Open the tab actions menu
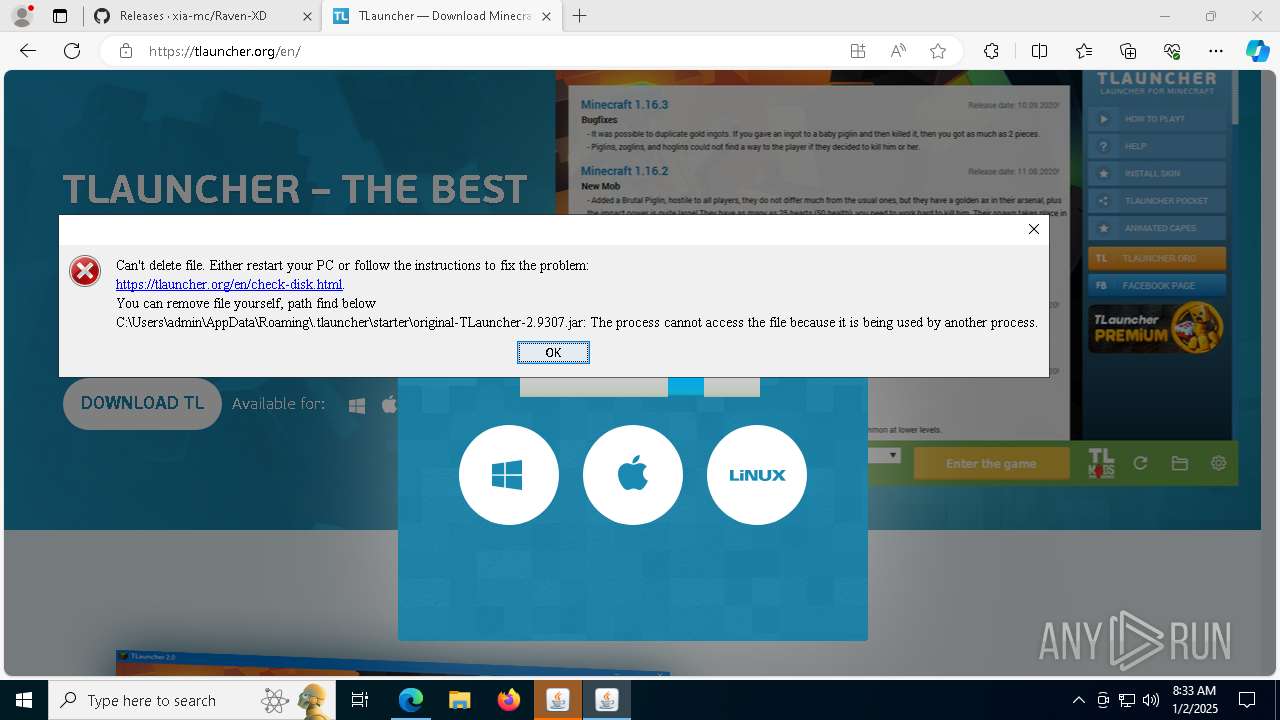The image size is (1280, 720). pos(60,16)
